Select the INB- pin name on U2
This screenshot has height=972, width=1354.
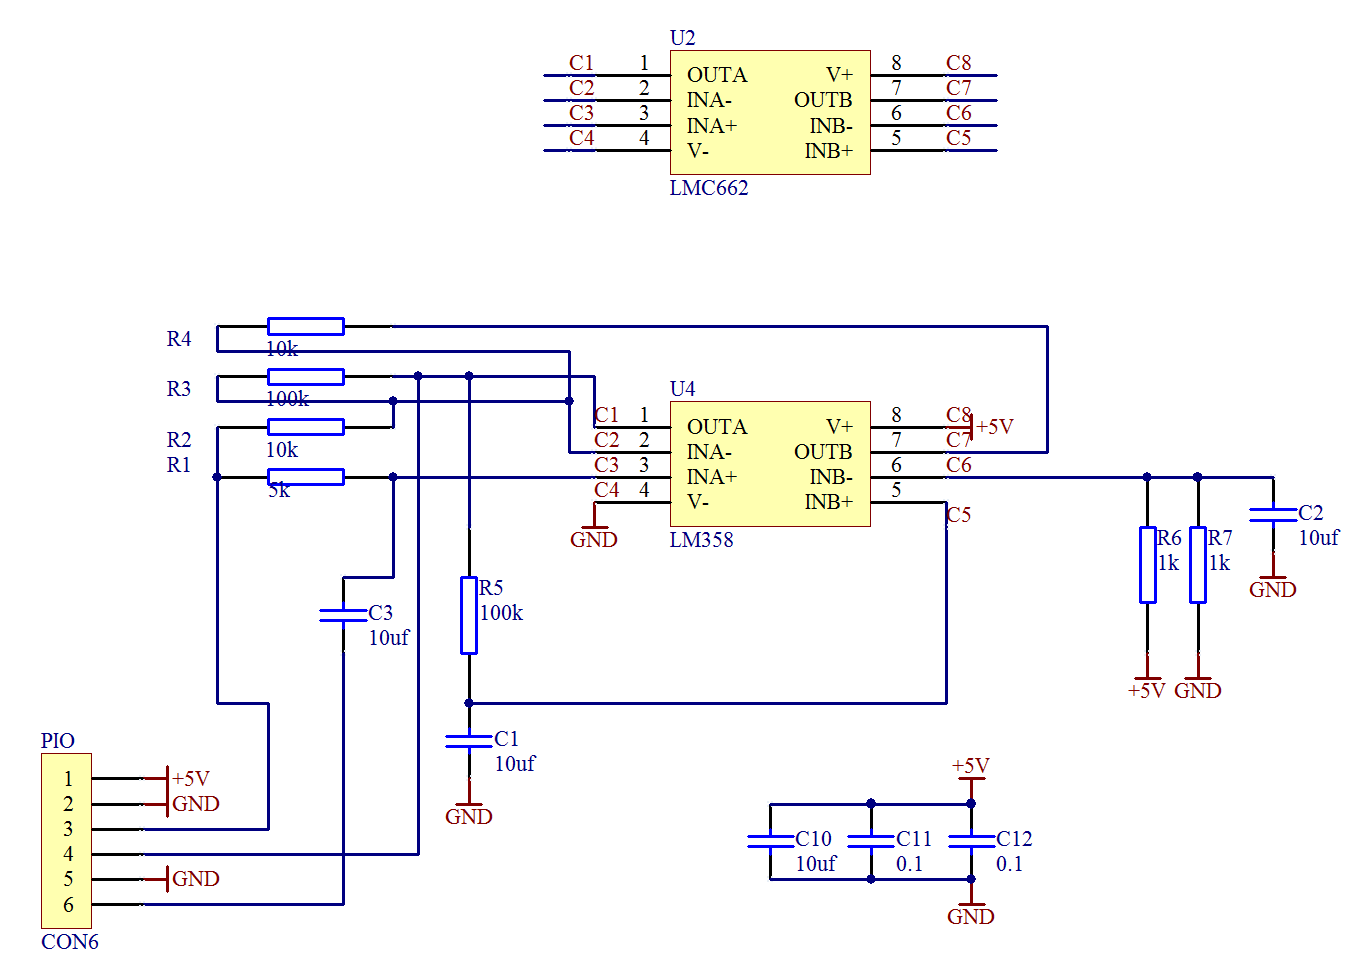pos(831,126)
